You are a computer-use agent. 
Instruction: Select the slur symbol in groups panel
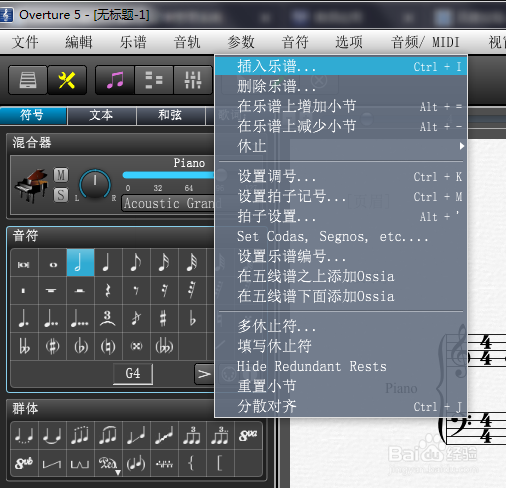[x=52, y=435]
